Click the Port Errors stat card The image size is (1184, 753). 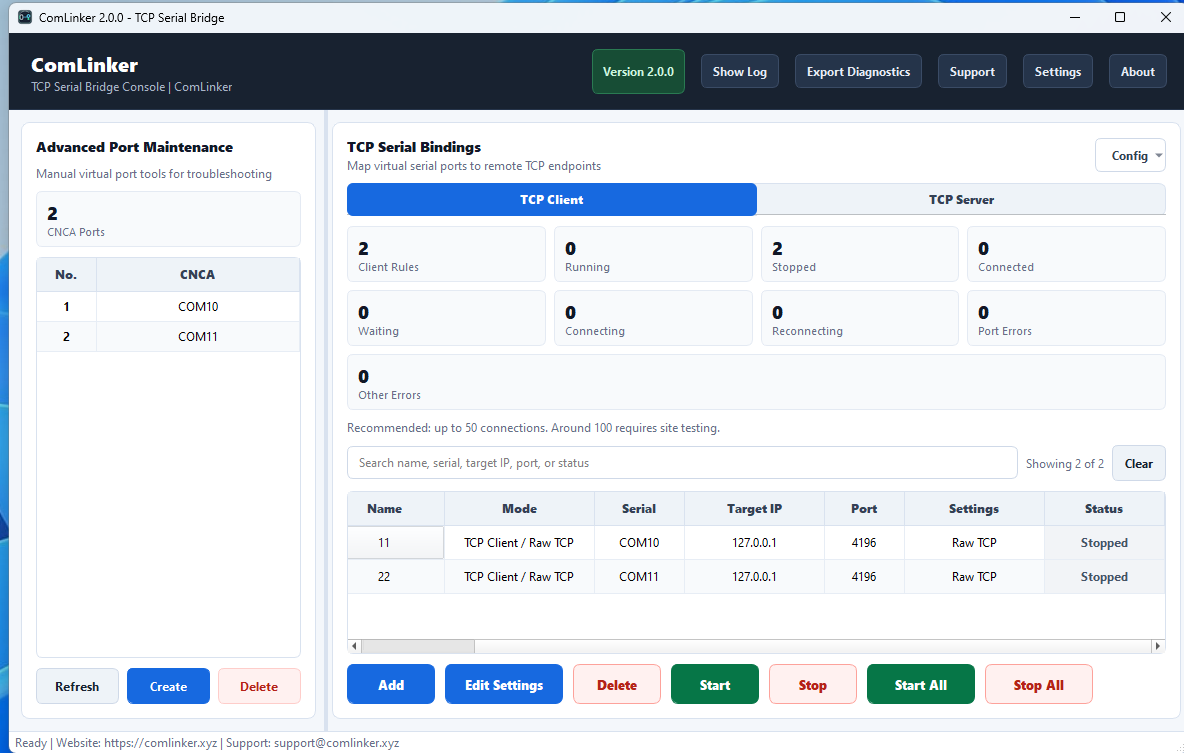(x=1066, y=319)
